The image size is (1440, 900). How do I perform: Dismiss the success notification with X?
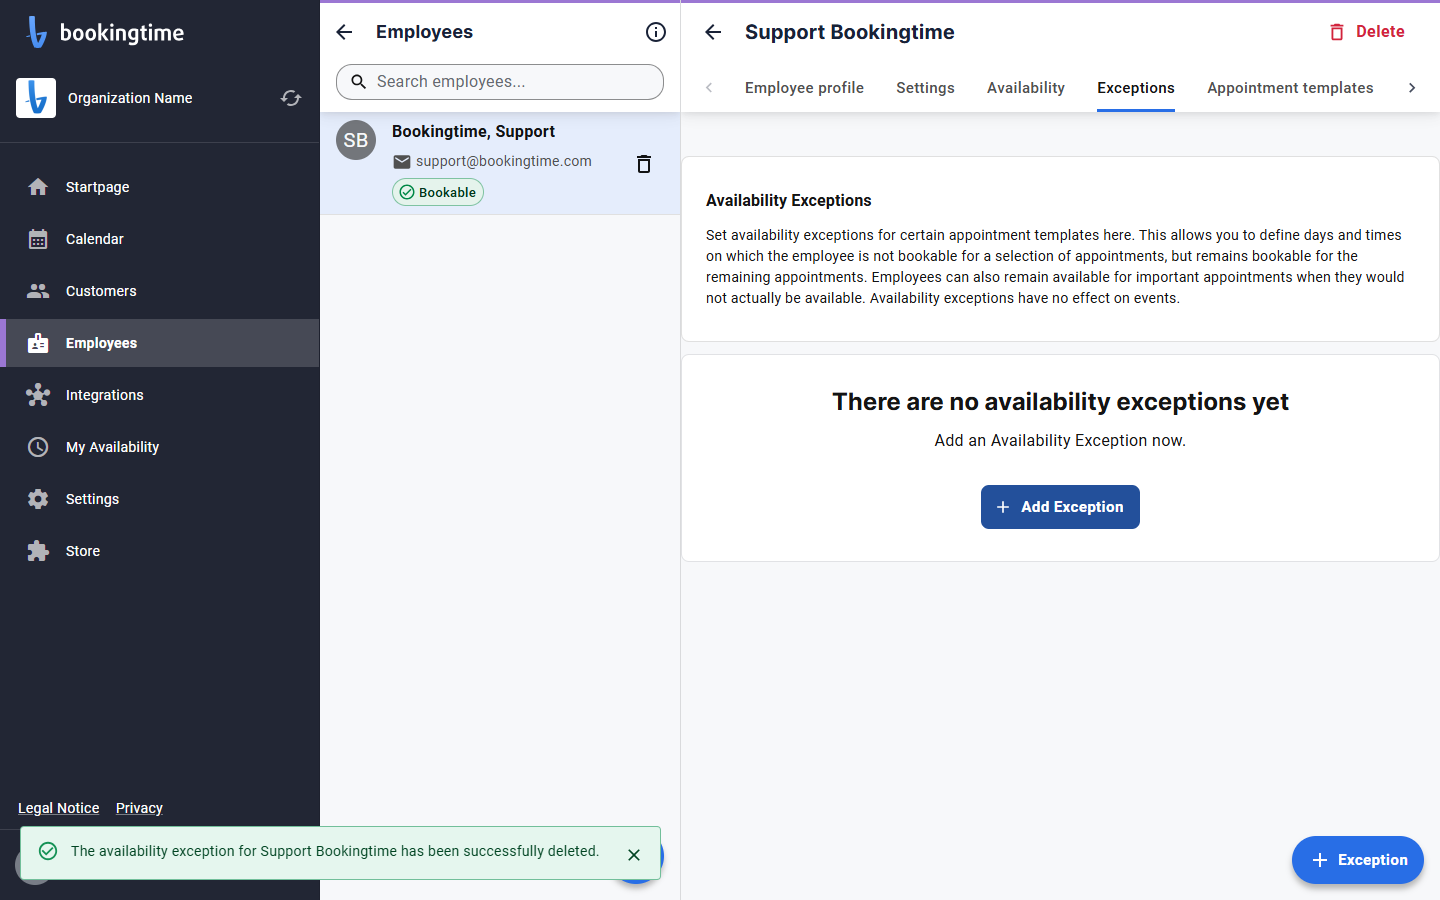[634, 855]
